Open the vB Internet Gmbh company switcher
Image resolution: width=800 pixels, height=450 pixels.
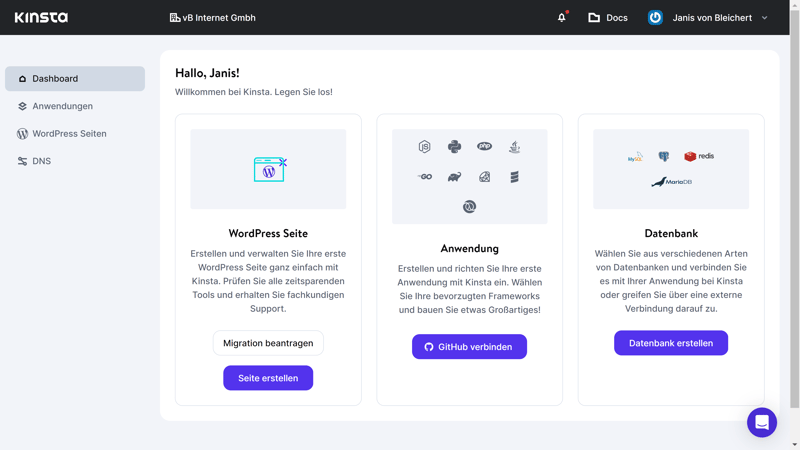tap(212, 17)
